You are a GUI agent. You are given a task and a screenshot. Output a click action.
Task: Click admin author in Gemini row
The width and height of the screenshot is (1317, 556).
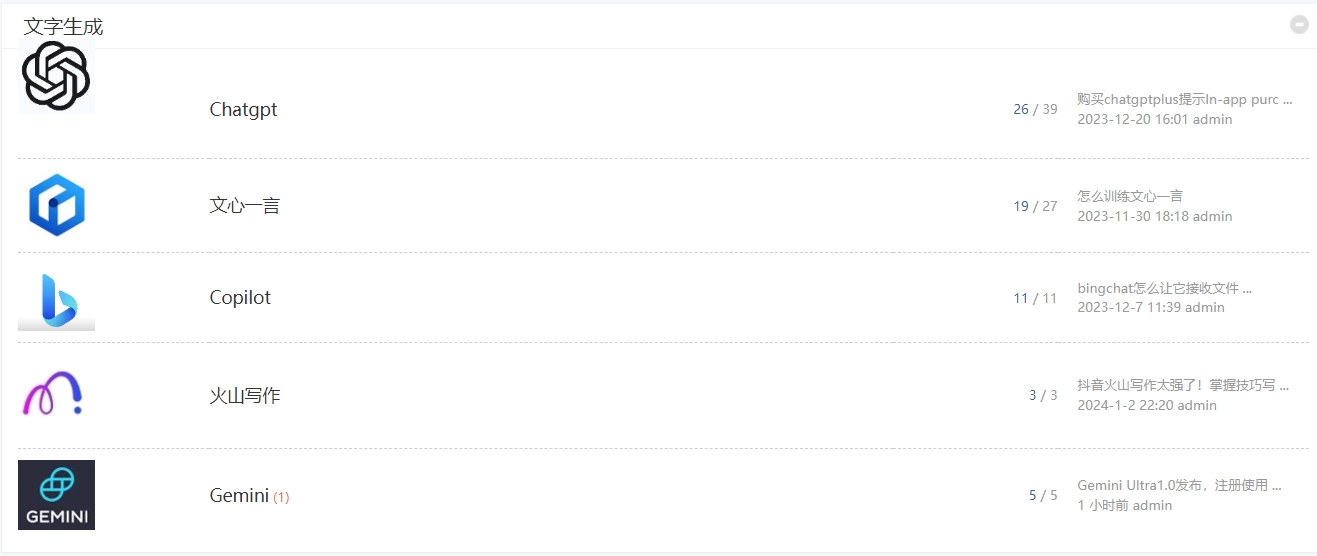click(x=1152, y=506)
